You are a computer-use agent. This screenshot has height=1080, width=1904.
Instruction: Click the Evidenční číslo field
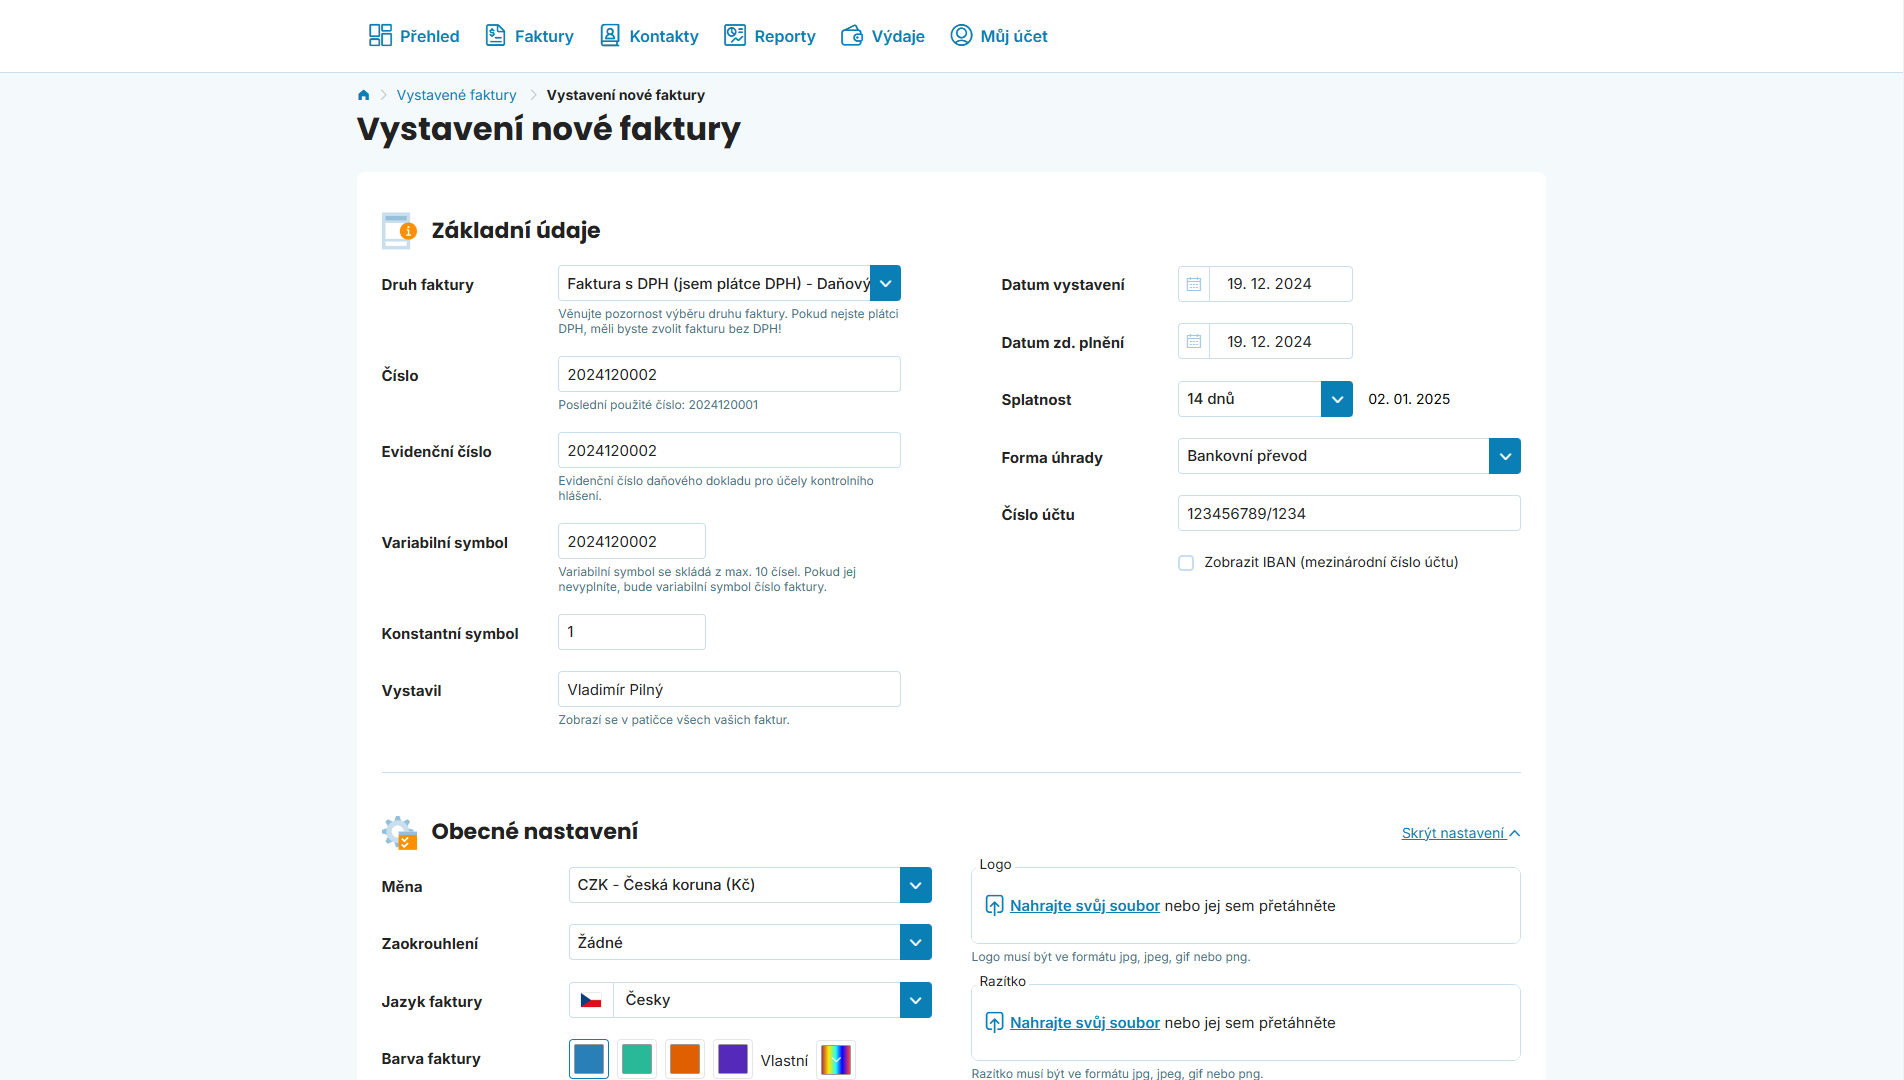coord(729,450)
